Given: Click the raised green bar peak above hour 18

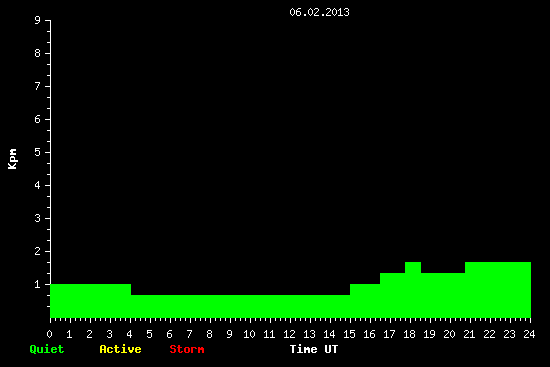Looking at the screenshot, I should [x=413, y=267].
